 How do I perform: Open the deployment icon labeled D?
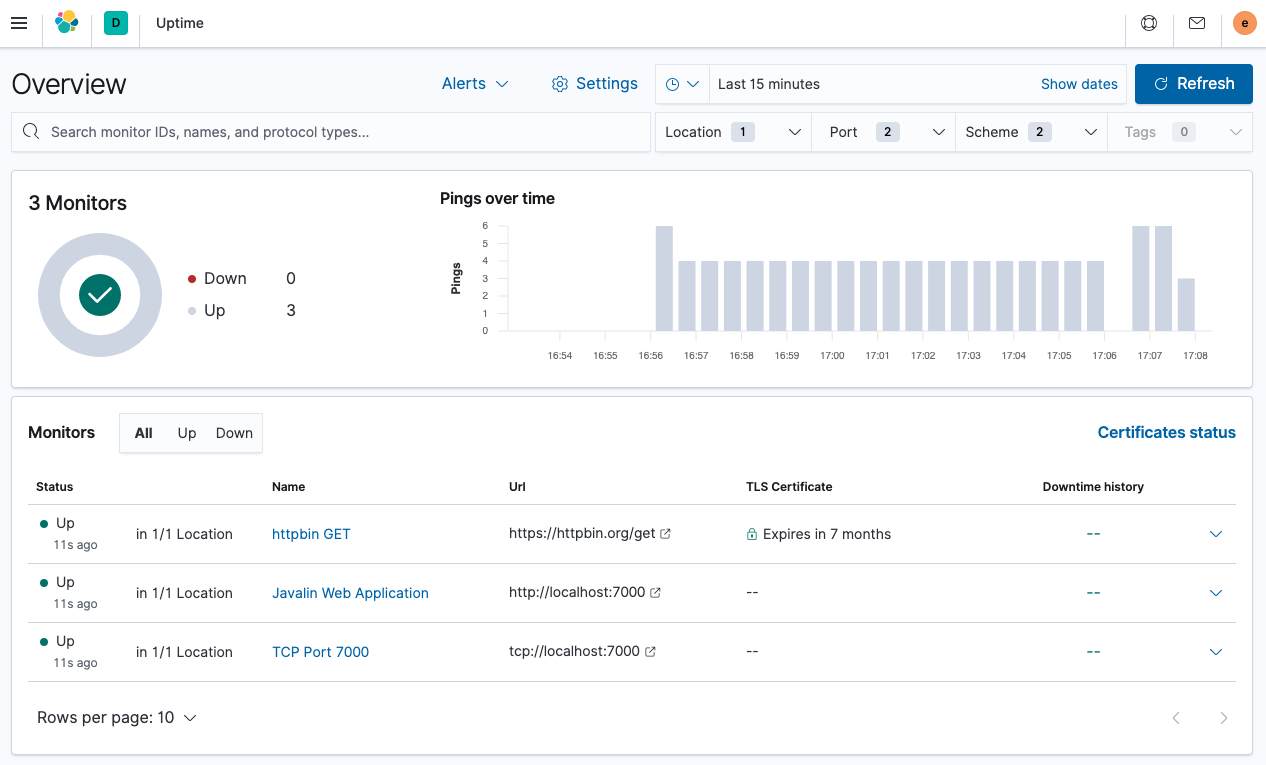click(x=114, y=23)
